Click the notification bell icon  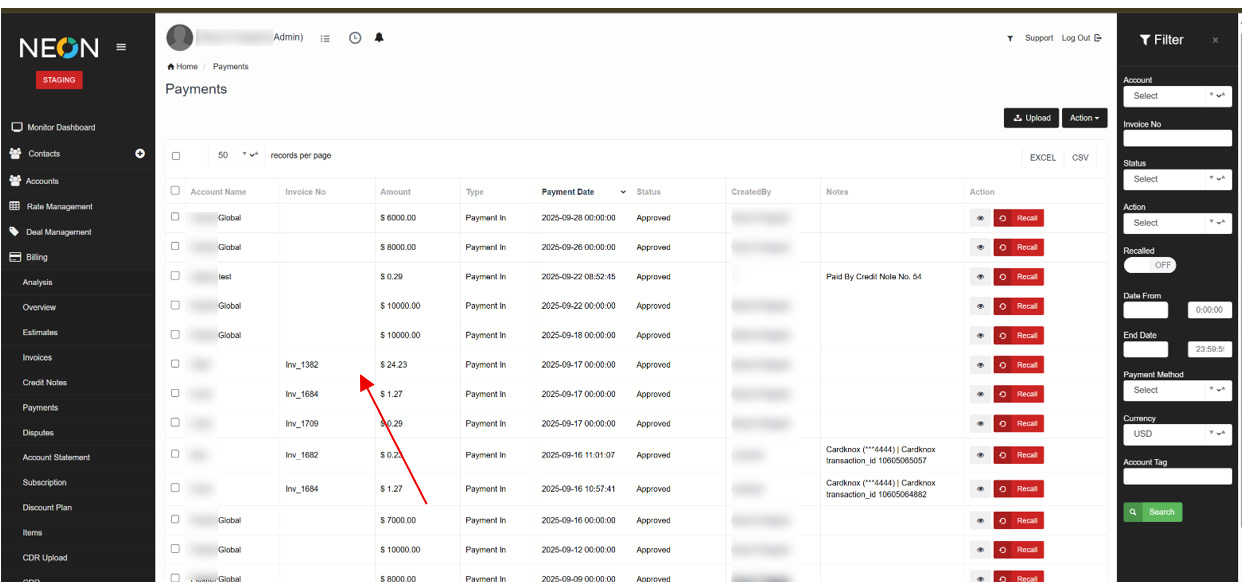pos(379,38)
